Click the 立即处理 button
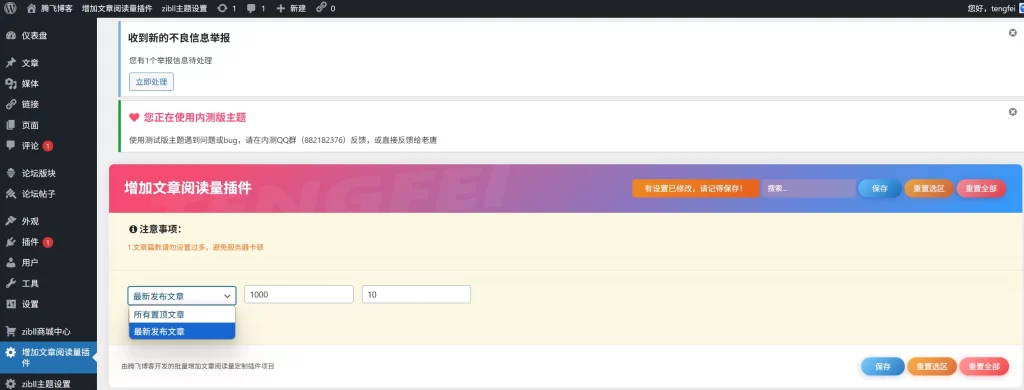This screenshot has height=390, width=1024. (152, 82)
